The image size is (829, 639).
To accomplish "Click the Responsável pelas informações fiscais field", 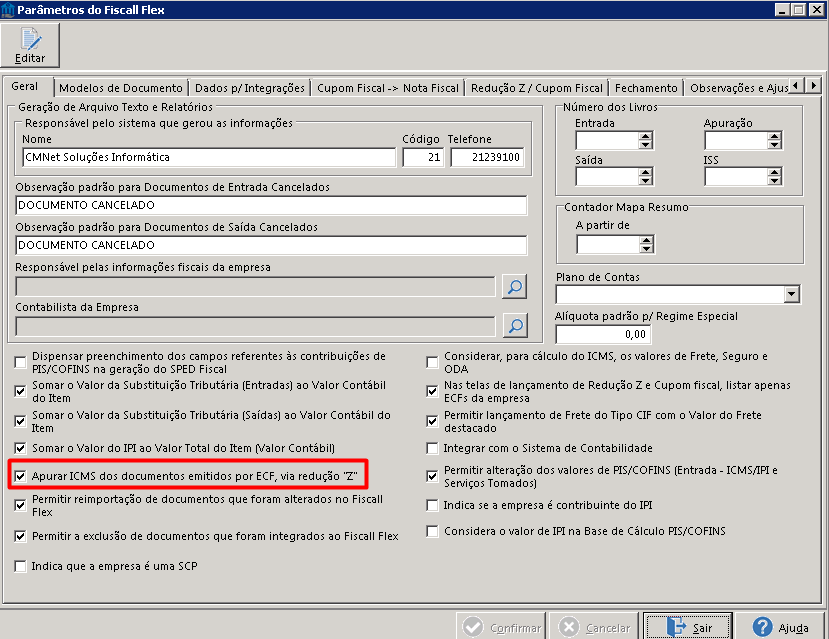I will [255, 286].
